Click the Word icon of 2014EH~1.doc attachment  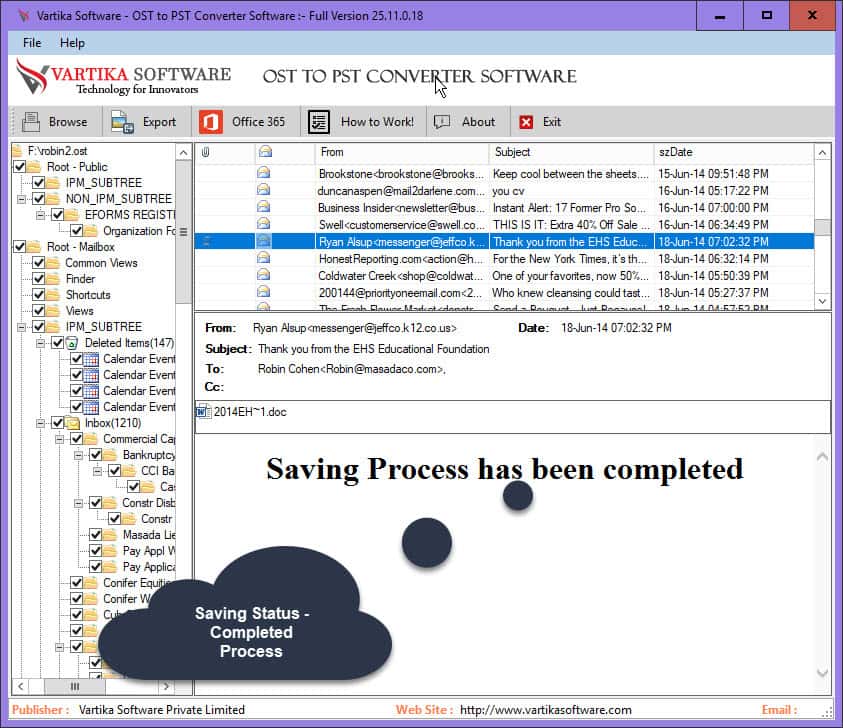[x=203, y=412]
